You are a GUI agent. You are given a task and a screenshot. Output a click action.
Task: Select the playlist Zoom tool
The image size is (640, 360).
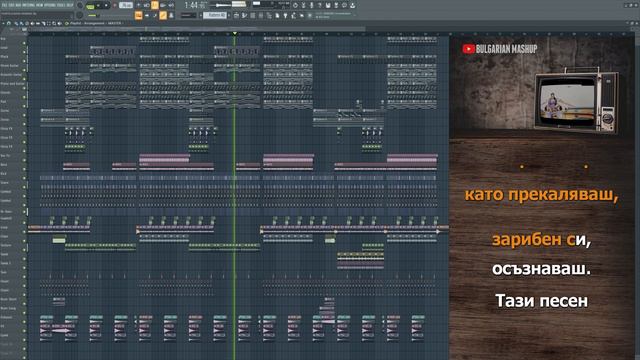[54, 23]
